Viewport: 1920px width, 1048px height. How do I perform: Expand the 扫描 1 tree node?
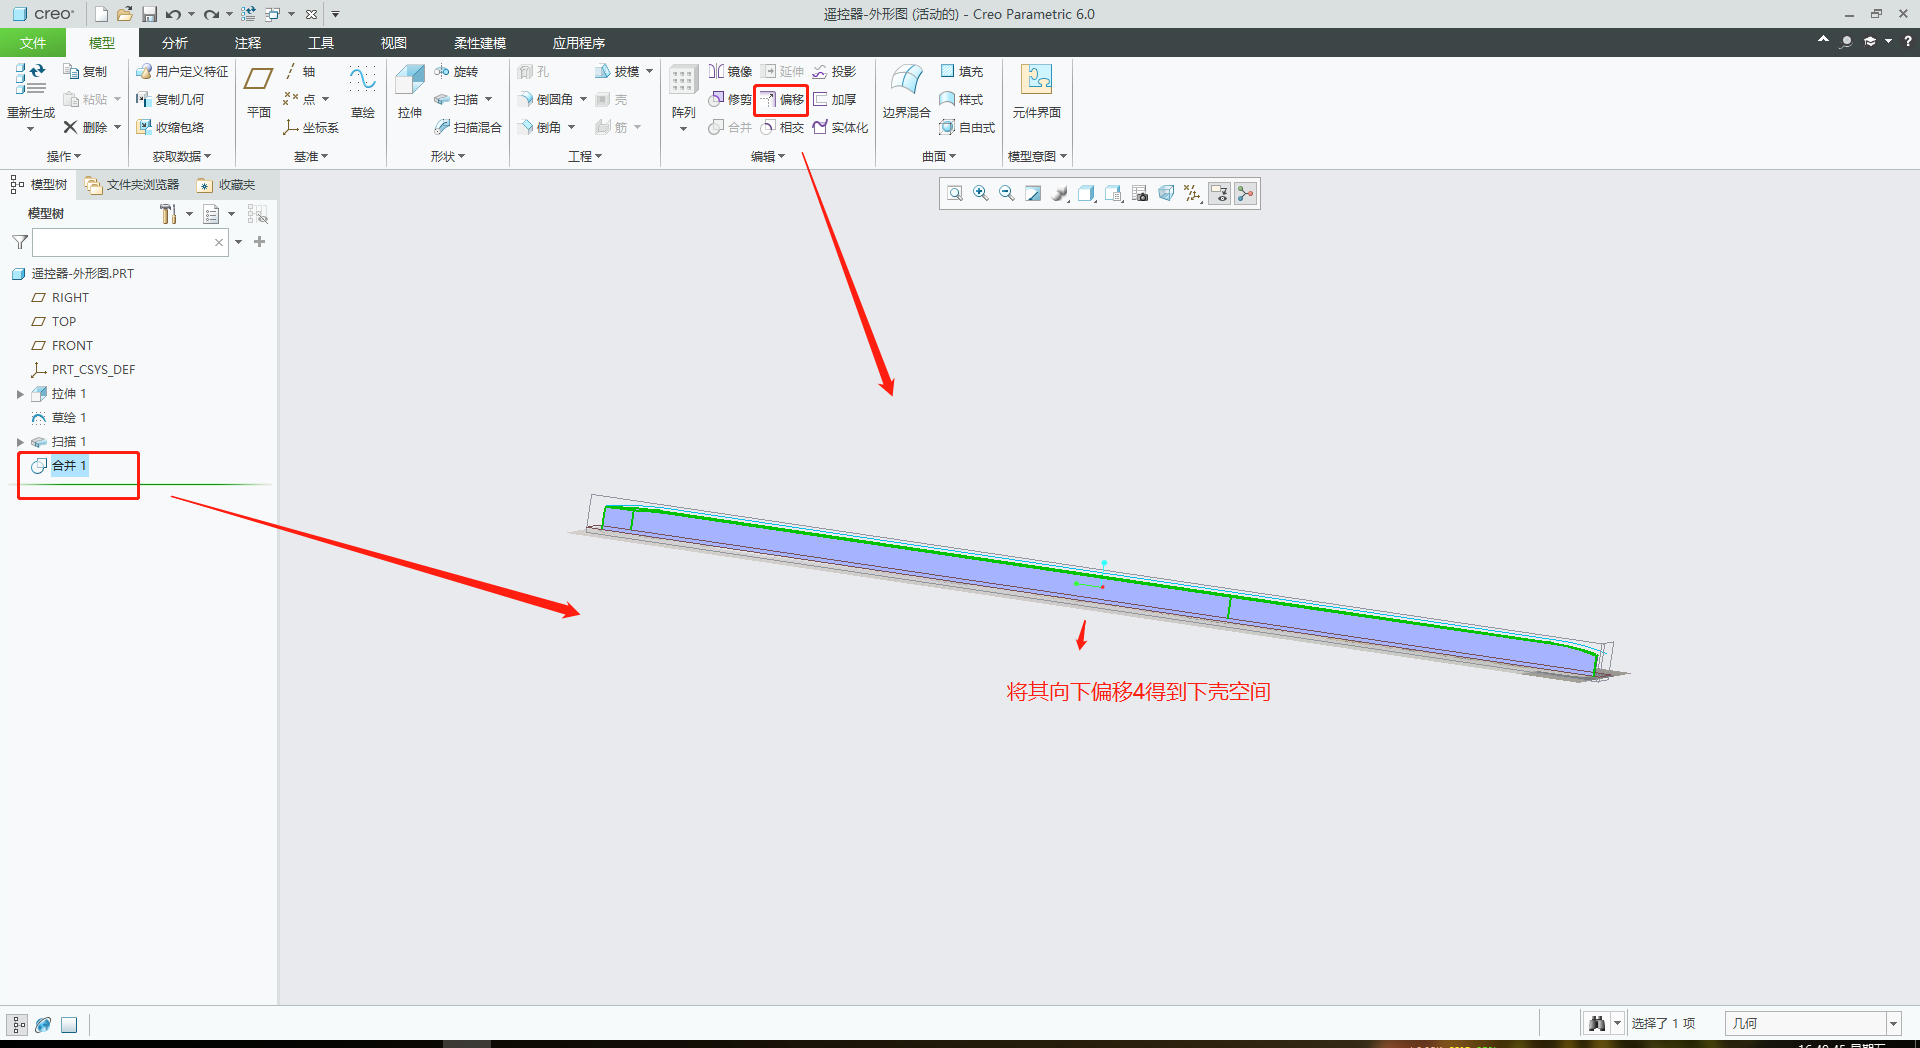click(x=20, y=442)
